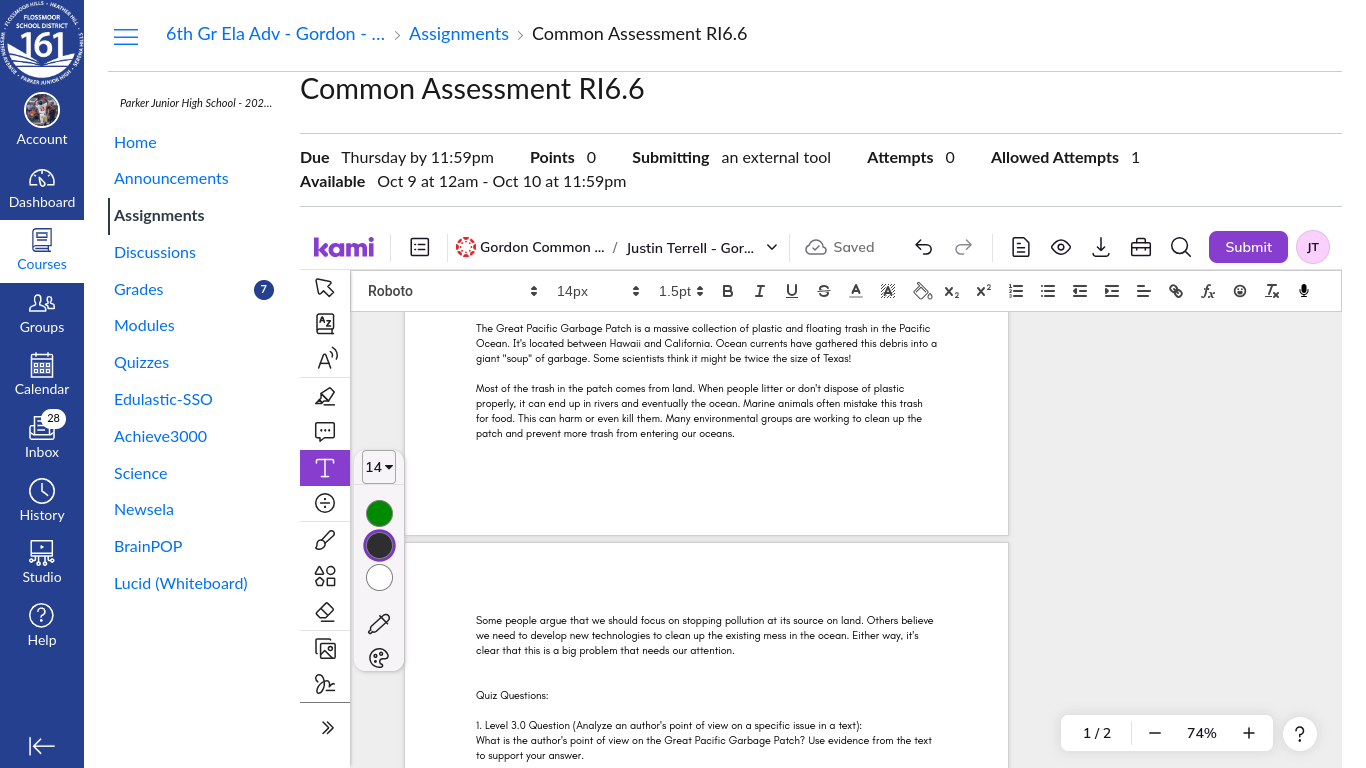Open Grades in course menu
The image size is (1366, 768).
point(138,289)
